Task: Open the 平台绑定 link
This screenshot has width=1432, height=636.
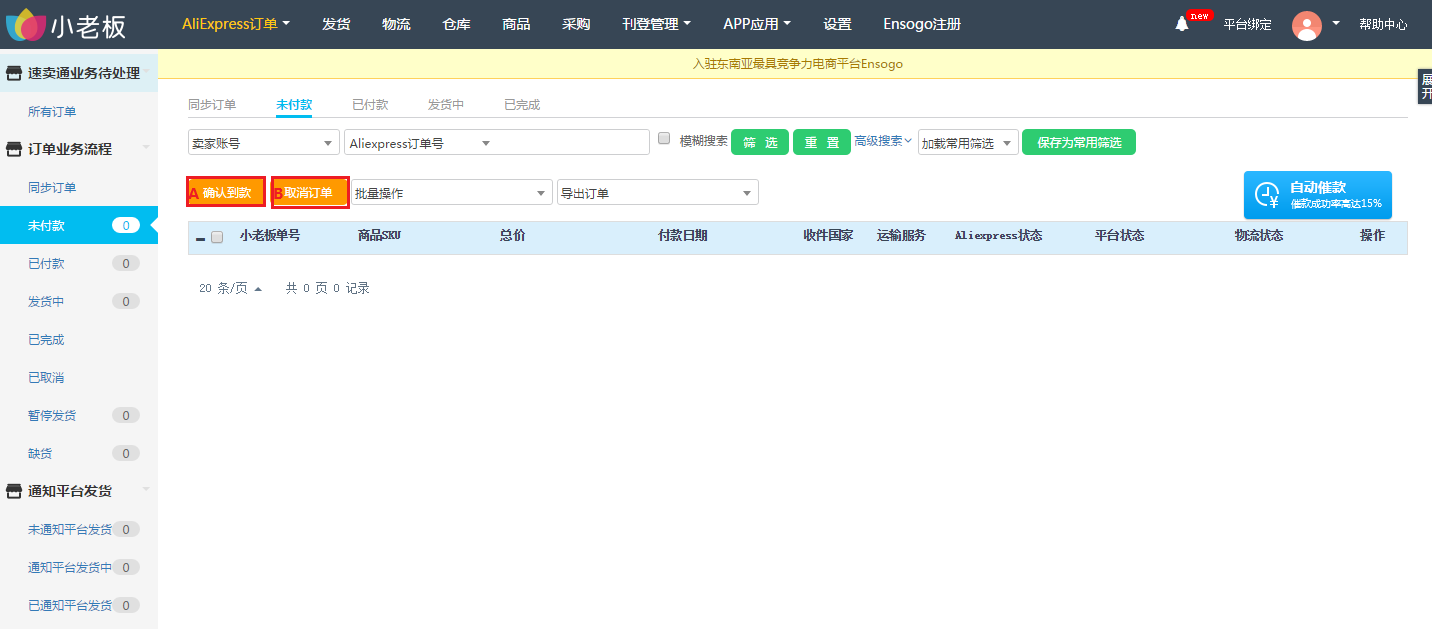Action: pyautogui.click(x=1248, y=24)
